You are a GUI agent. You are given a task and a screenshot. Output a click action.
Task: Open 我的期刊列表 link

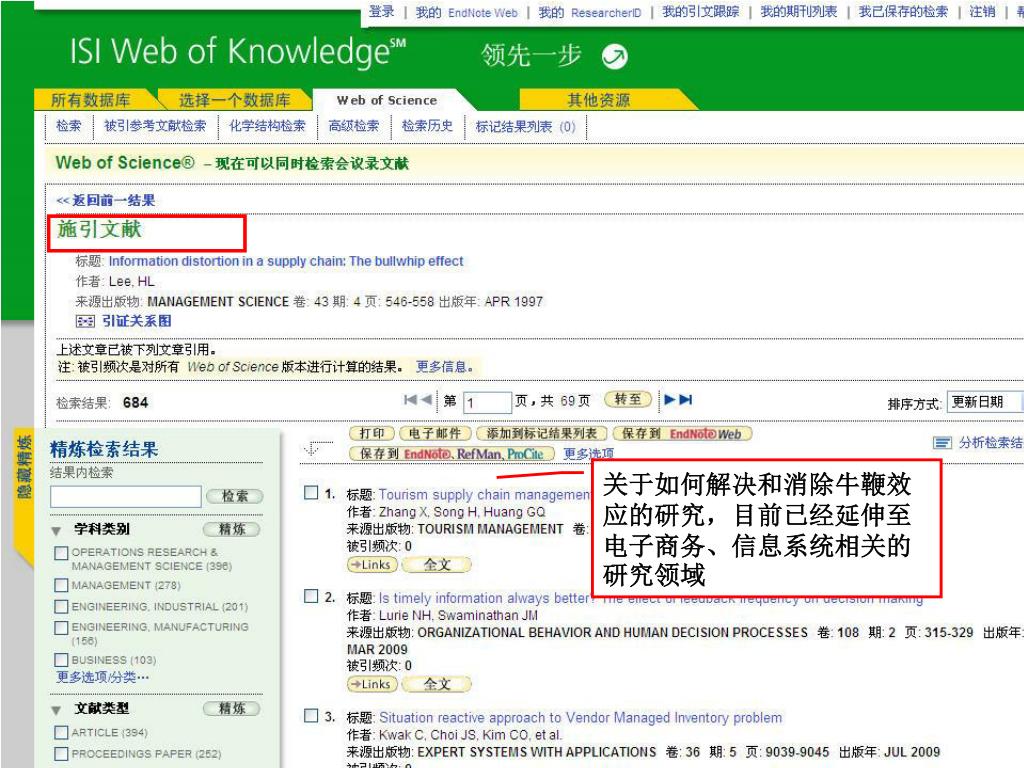[x=799, y=11]
